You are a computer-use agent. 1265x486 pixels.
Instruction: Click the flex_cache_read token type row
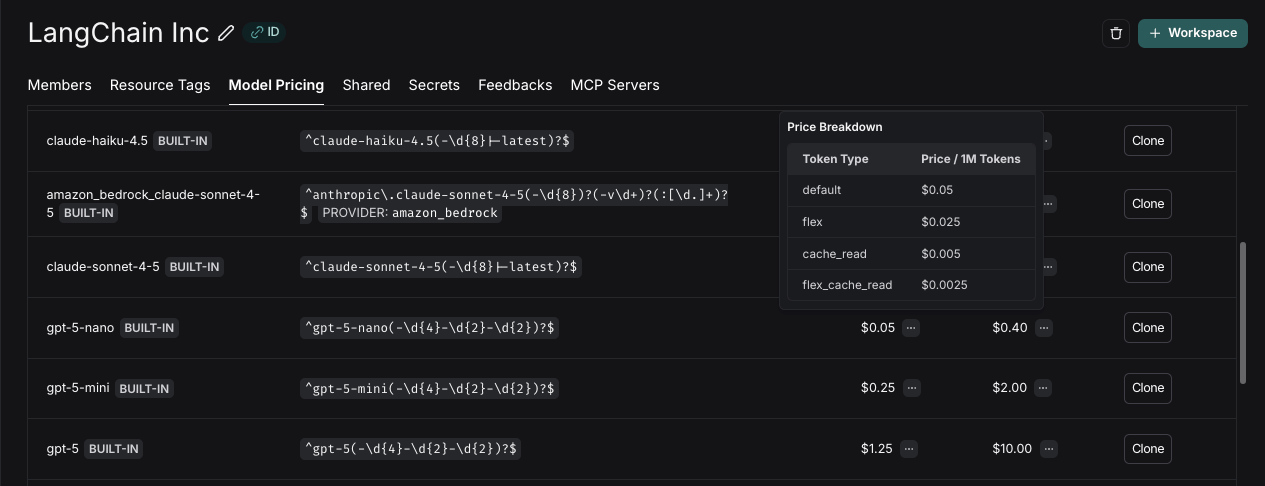[x=911, y=285]
